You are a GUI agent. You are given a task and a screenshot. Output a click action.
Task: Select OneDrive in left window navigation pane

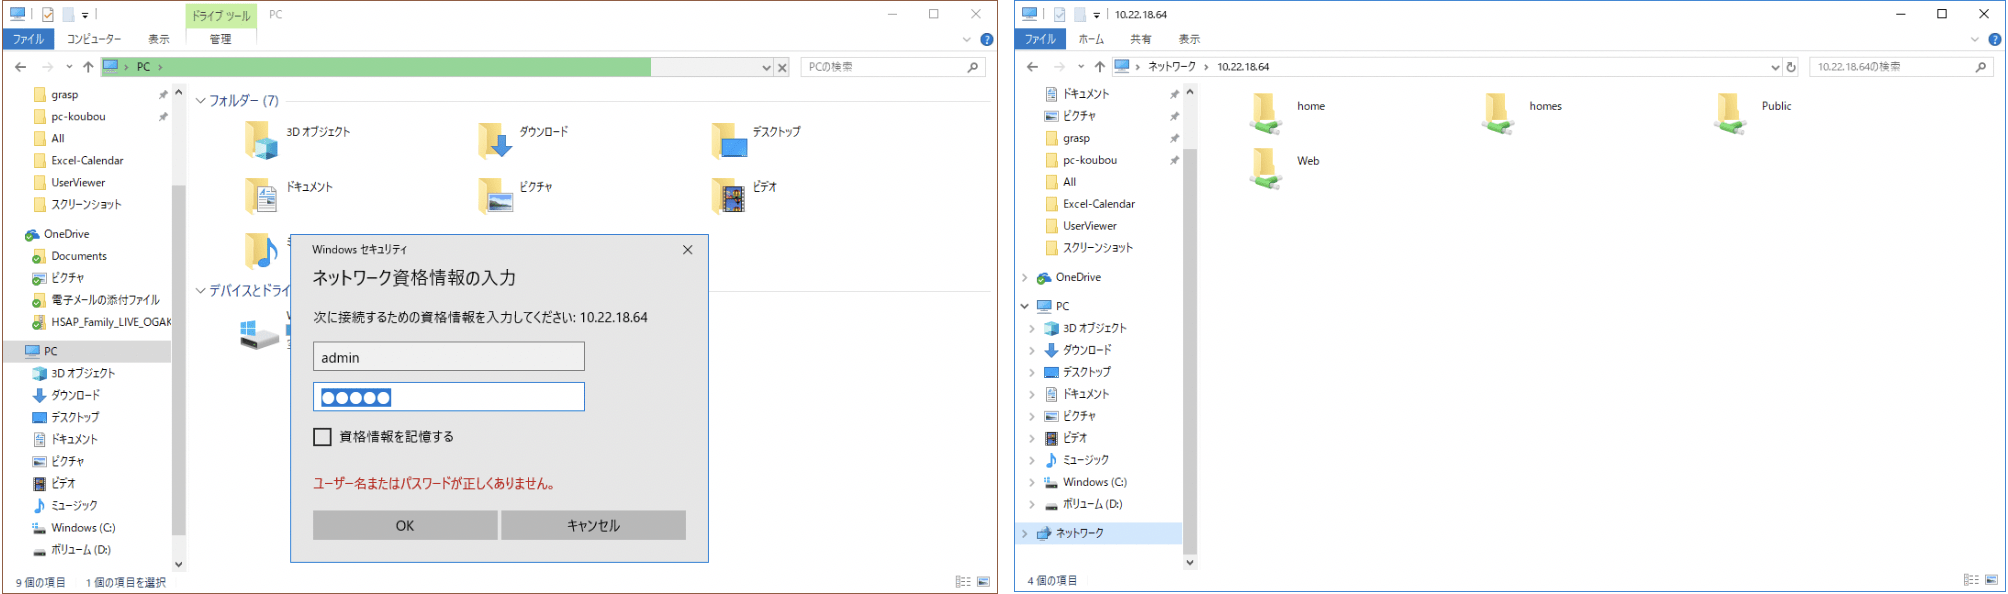[66, 234]
